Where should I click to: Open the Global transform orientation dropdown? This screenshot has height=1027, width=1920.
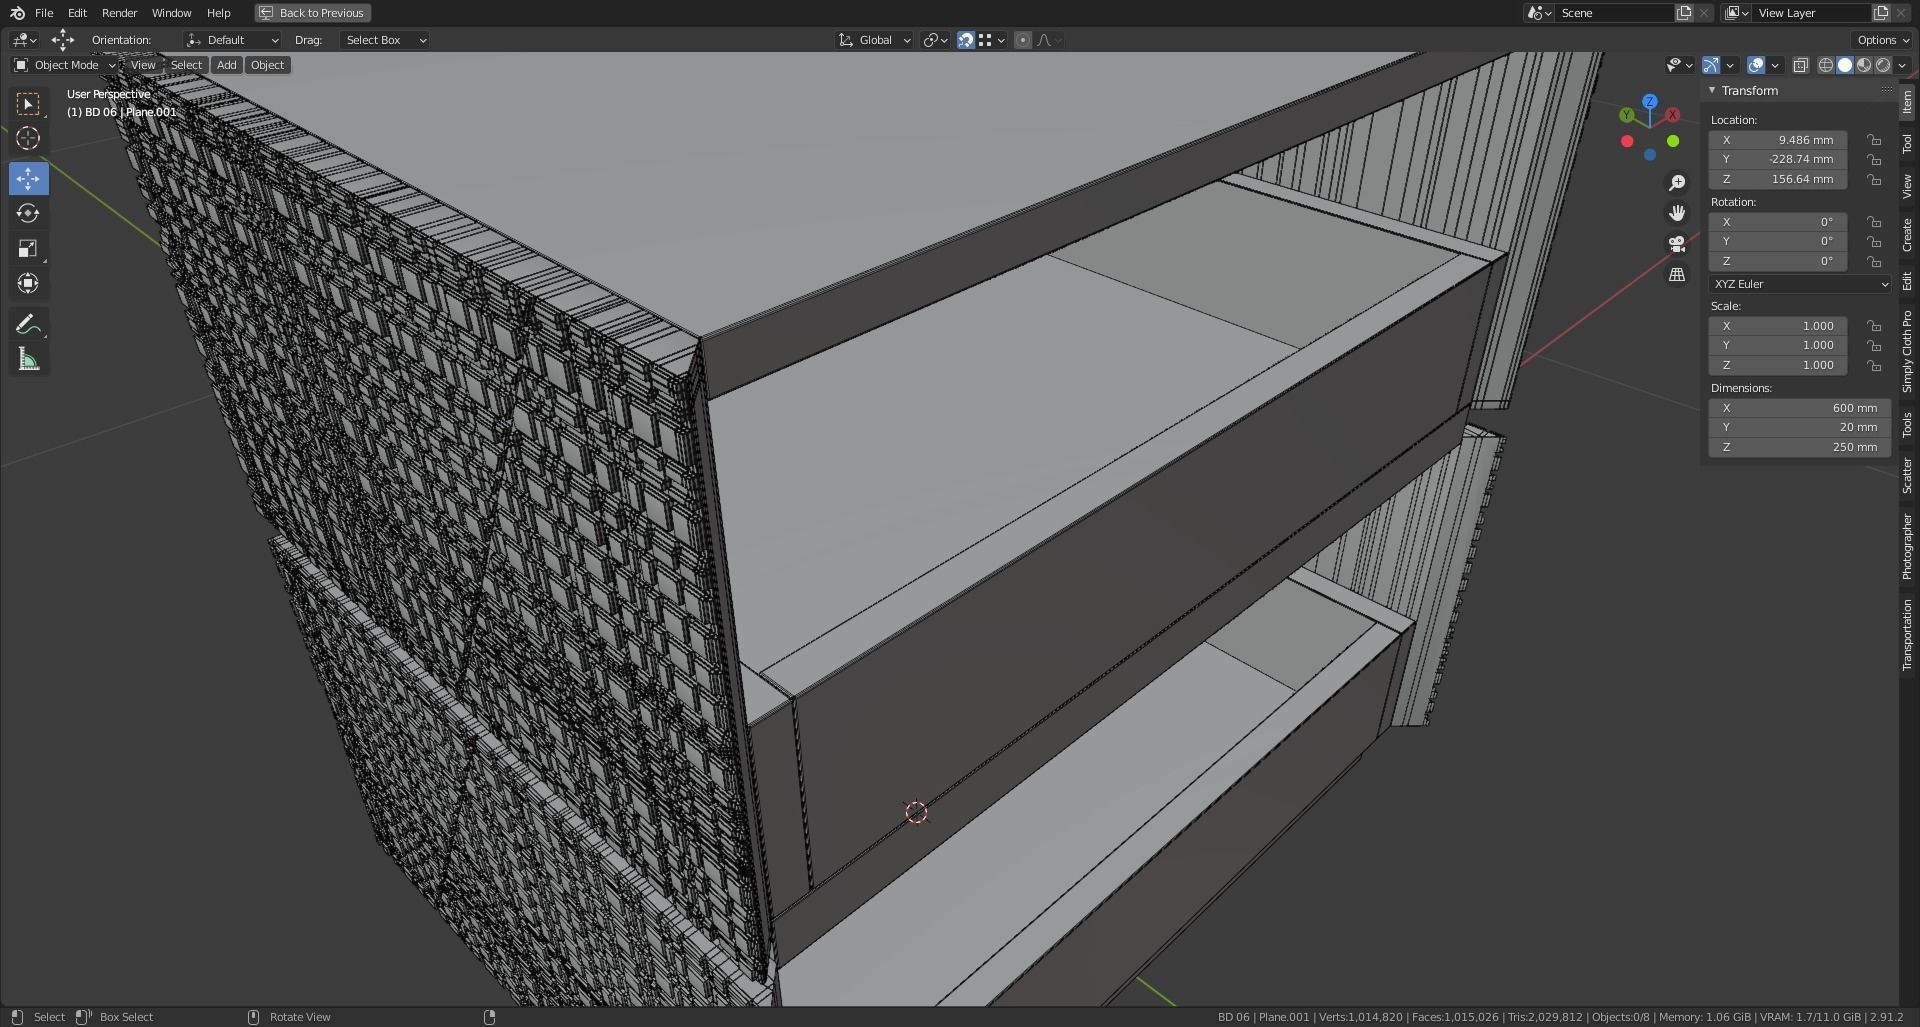pyautogui.click(x=874, y=40)
